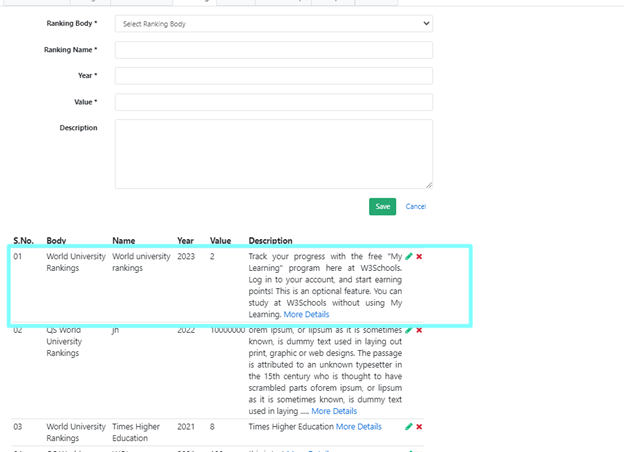Click the Description column header
This screenshot has height=452, width=624.
[x=270, y=241]
